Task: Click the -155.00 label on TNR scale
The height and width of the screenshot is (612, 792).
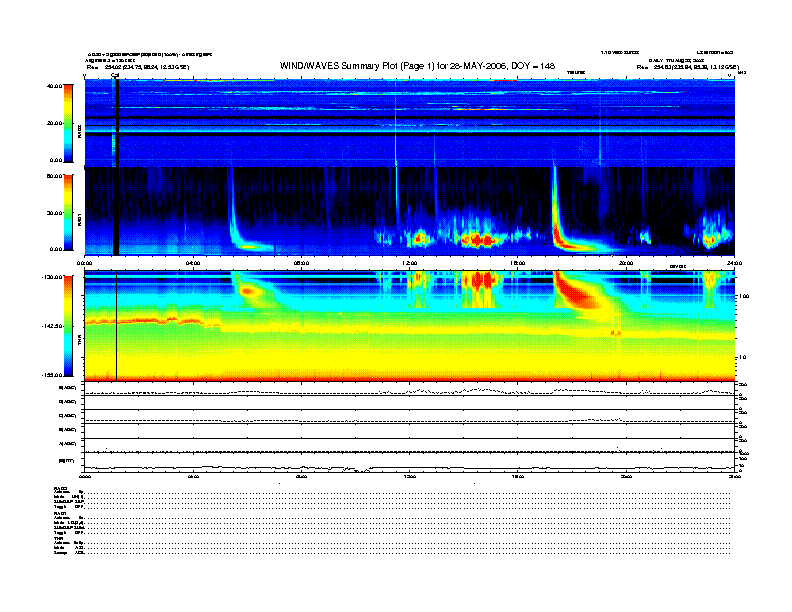Action: (x=52, y=375)
